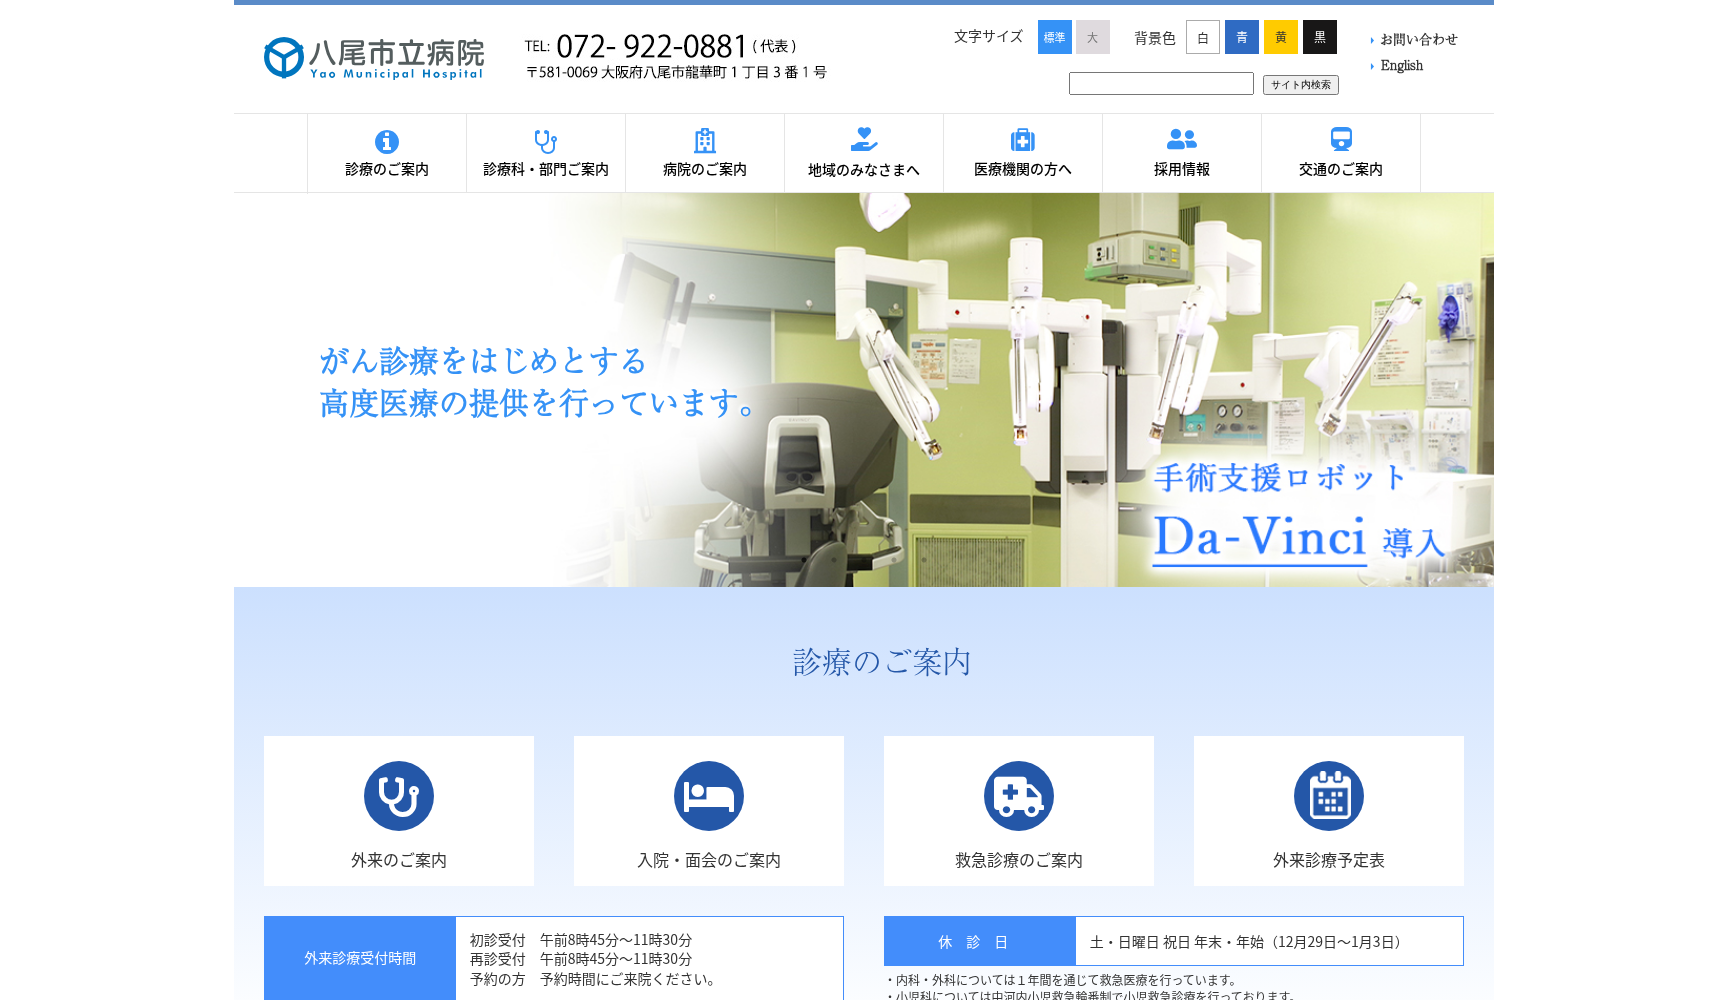The width and height of the screenshot is (1728, 1000).
Task: Click the heart icon for 地域のみなさまへ
Action: click(x=863, y=141)
